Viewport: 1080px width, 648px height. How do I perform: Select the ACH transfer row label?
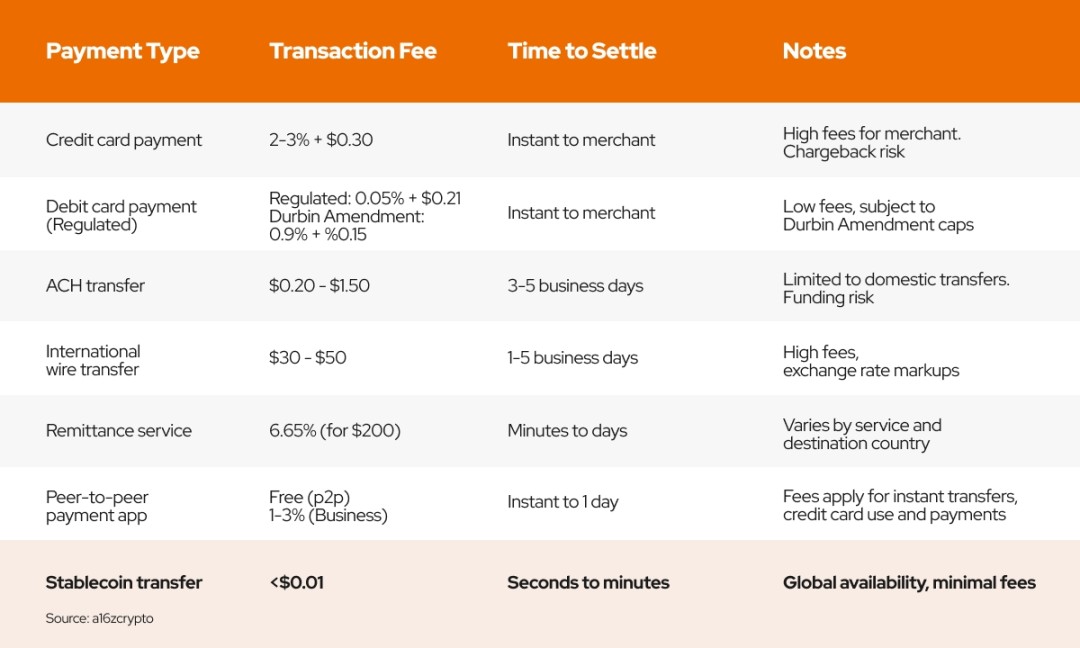click(95, 286)
